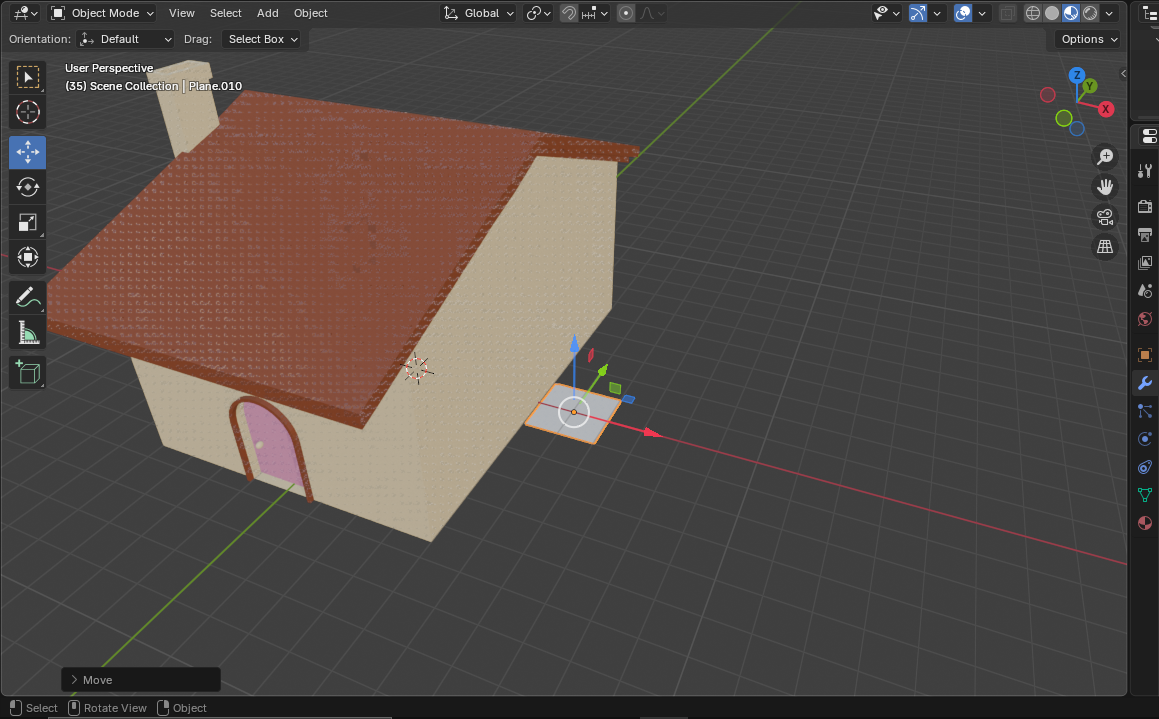This screenshot has height=719, width=1159.
Task: Select the Scale tool
Action: (x=28, y=222)
